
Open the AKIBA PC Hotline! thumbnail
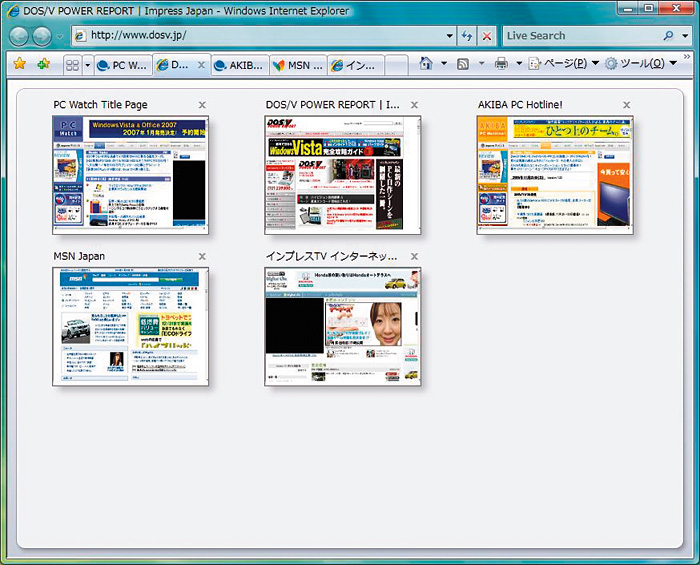tap(554, 175)
